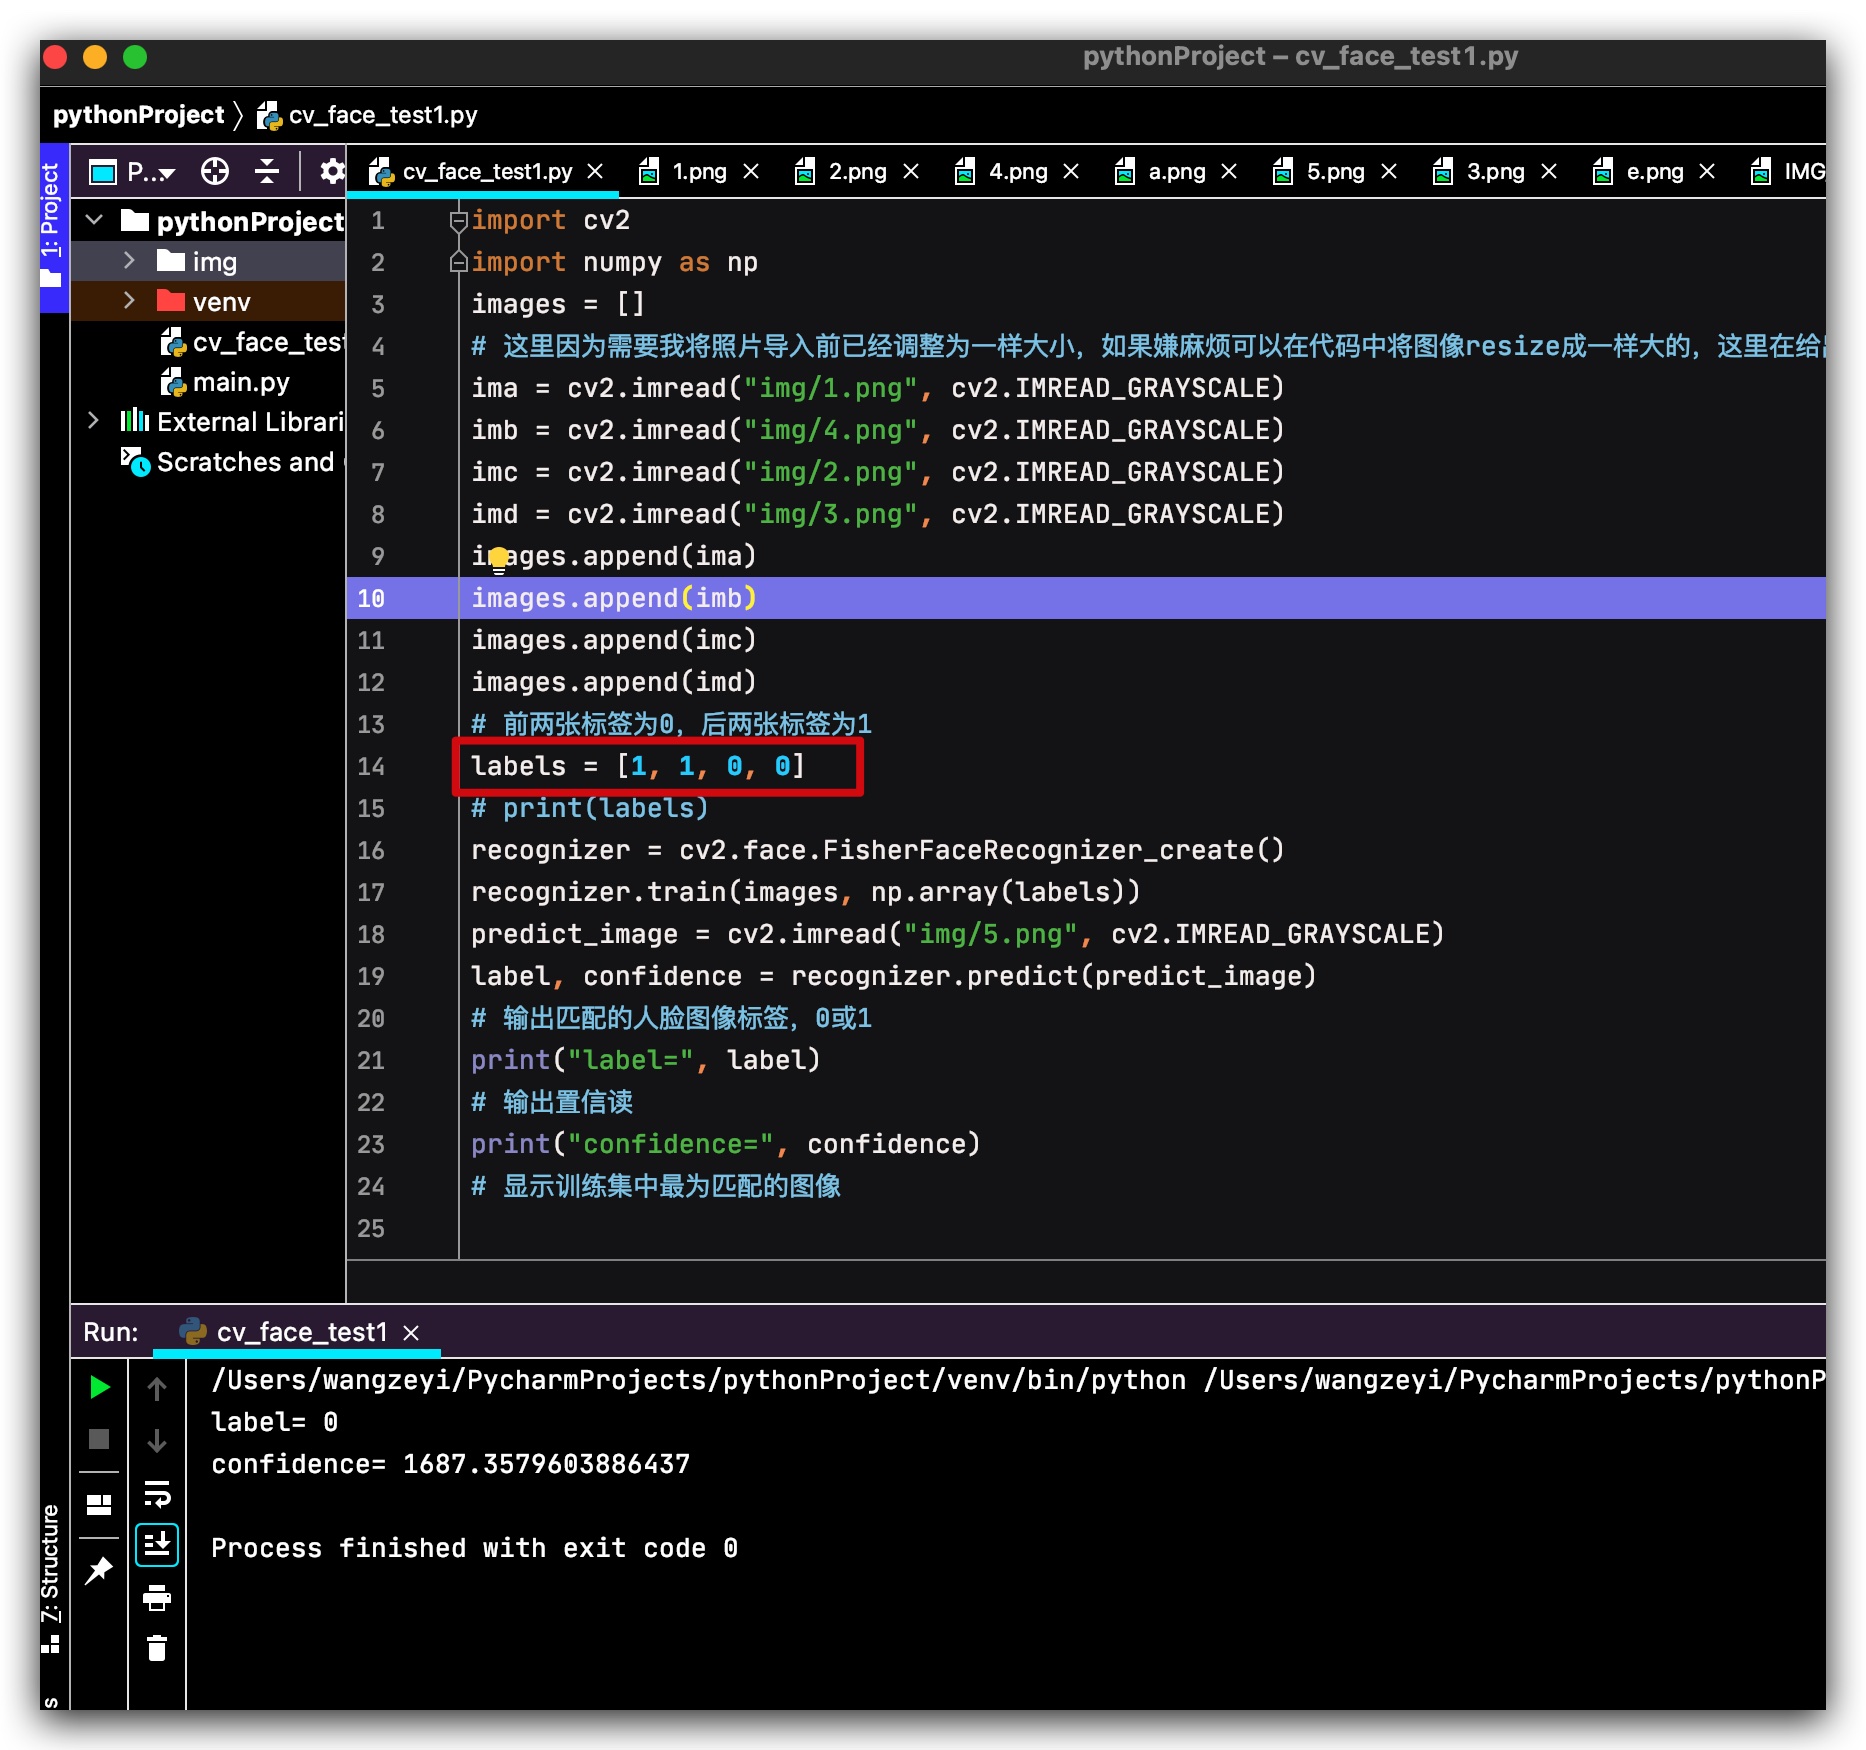1866x1750 pixels.
Task: Close the 4.png tab
Action: coord(1071,172)
